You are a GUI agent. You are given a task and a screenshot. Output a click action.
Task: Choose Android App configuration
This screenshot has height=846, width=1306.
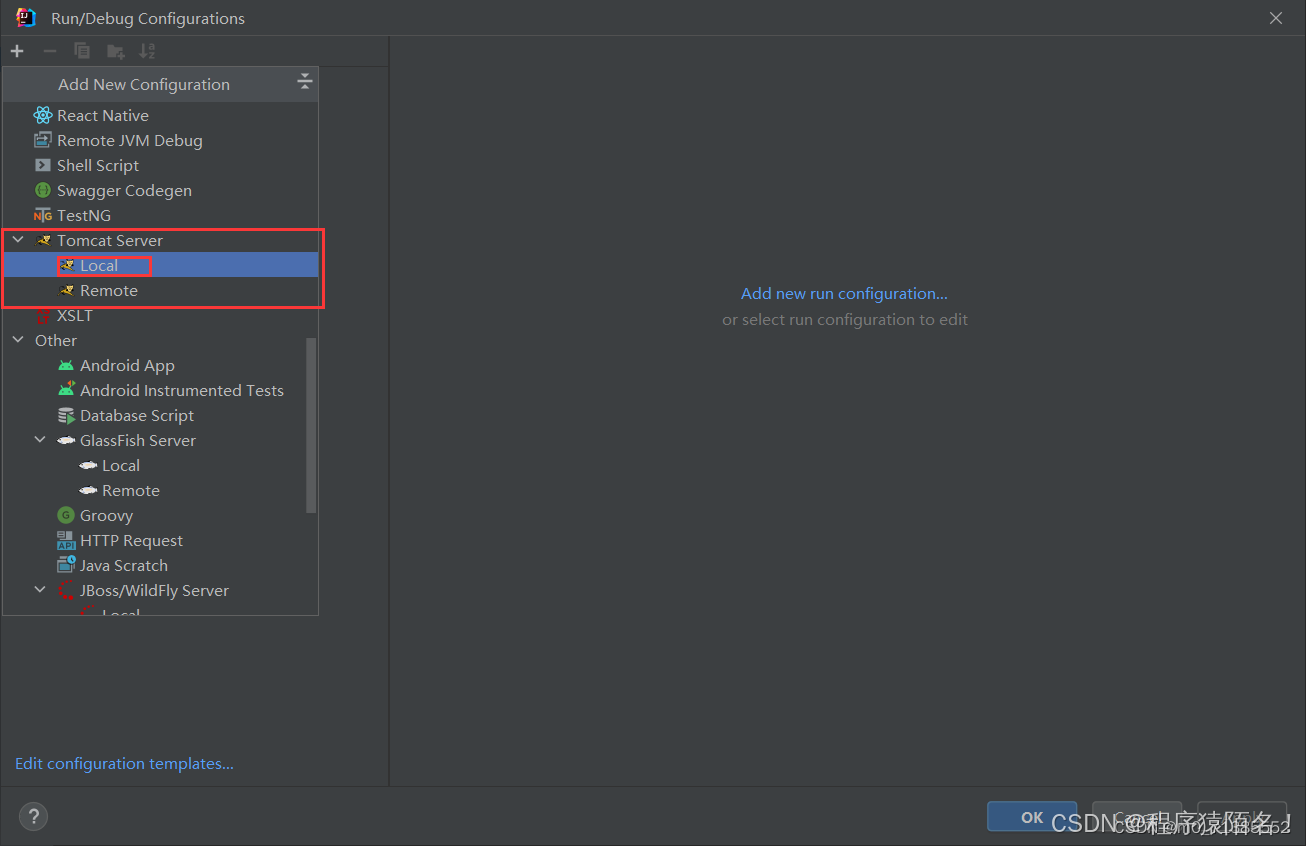coord(154,365)
